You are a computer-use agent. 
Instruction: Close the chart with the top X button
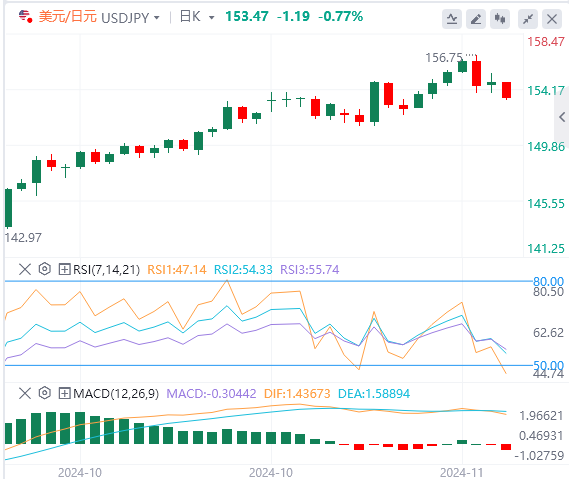[552, 19]
